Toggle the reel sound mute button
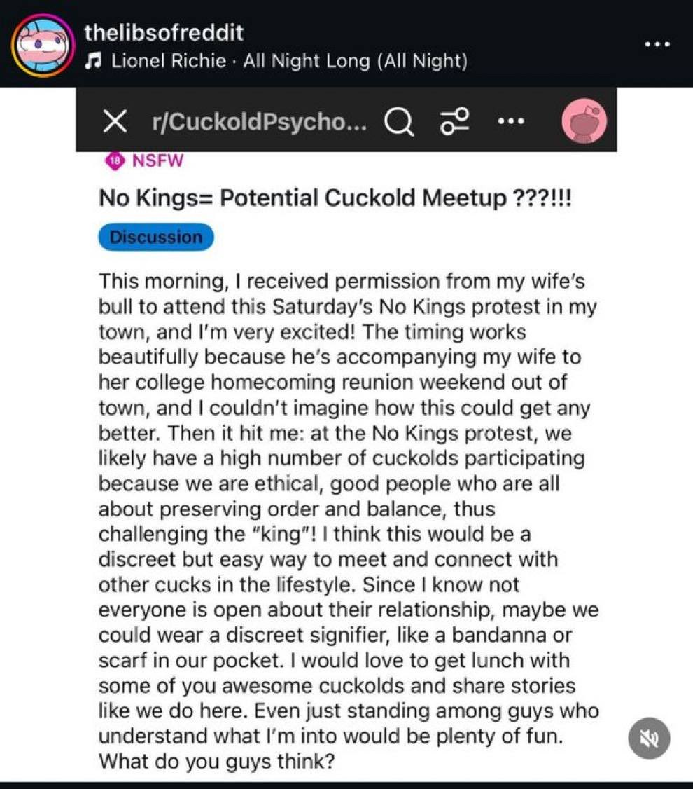693x789 pixels. tap(648, 740)
